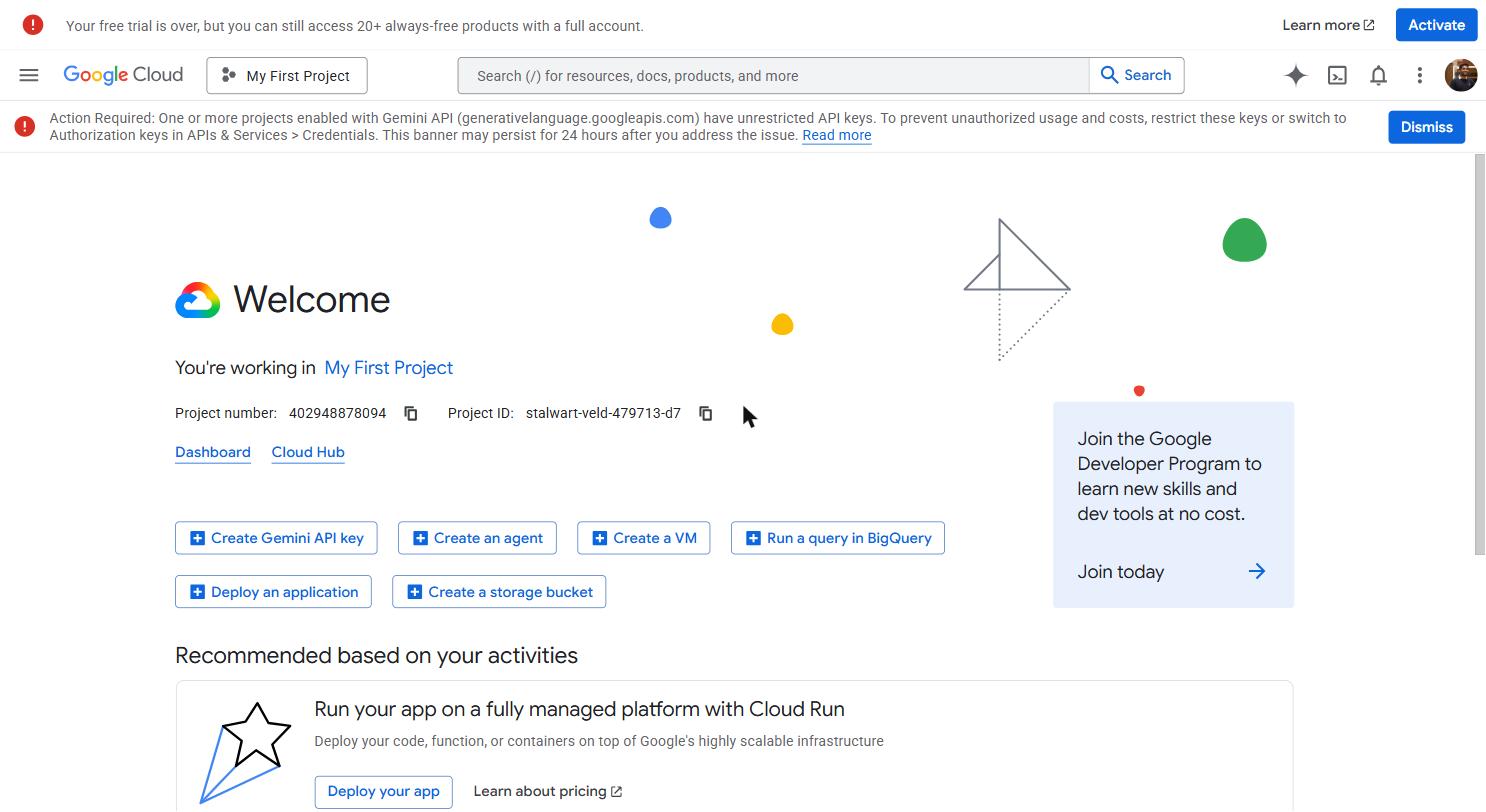Click the Action Required warning icon

click(25, 126)
